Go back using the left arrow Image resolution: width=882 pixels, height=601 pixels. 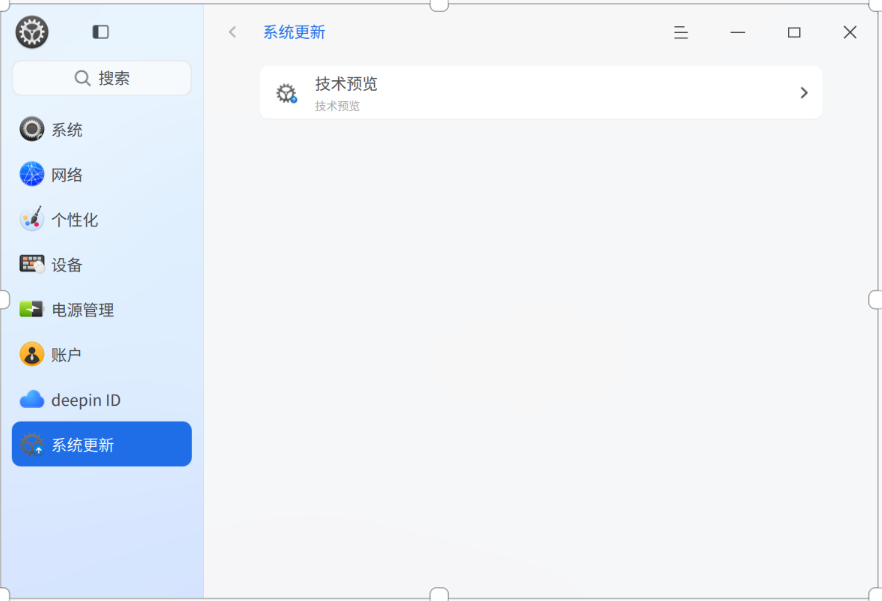(232, 32)
